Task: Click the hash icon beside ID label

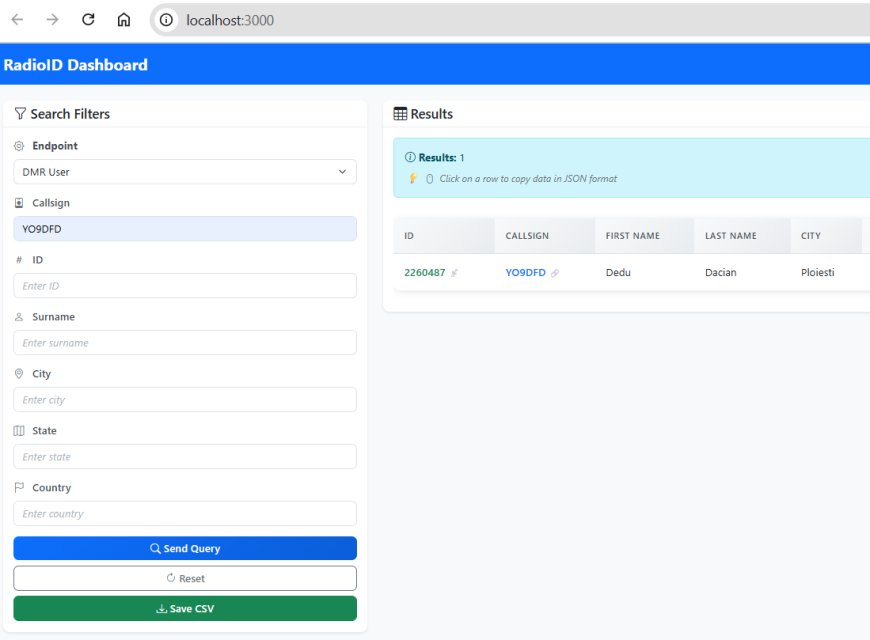Action: coord(19,260)
